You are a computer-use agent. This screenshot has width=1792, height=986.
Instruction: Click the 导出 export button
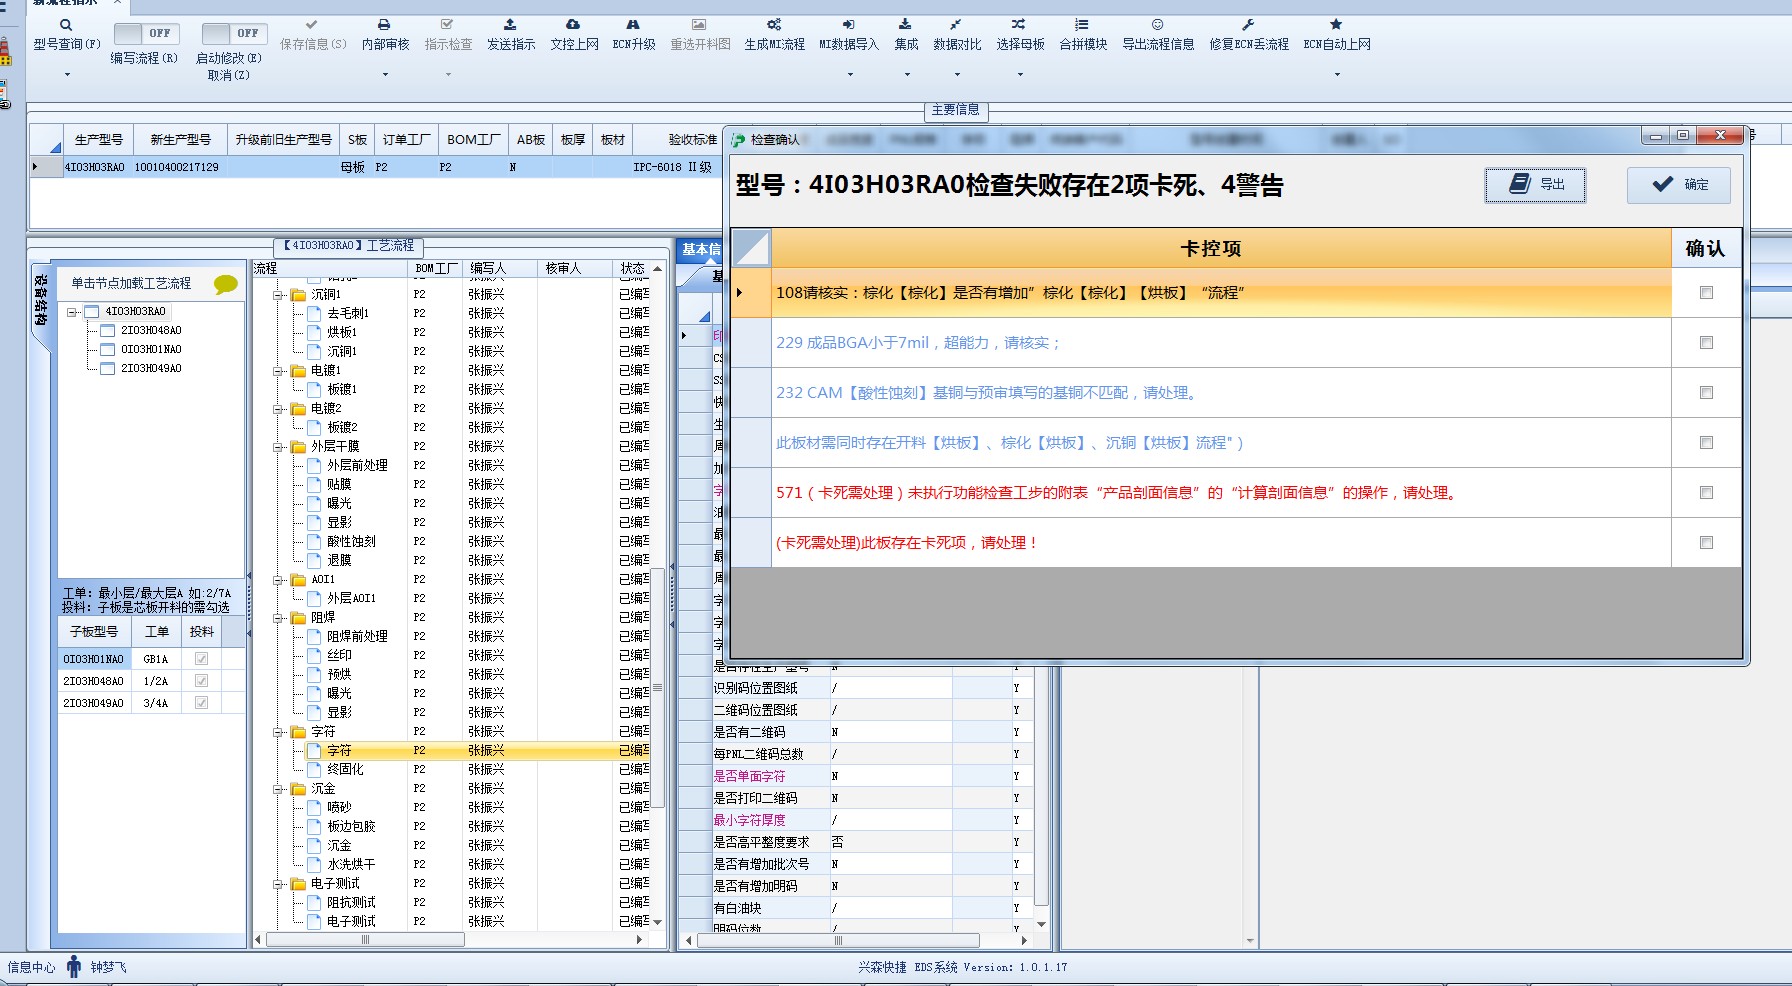click(x=1535, y=185)
